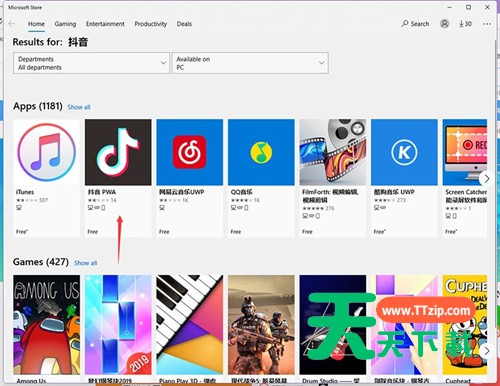Click the 酷狗音乐 UWP title text
The height and width of the screenshot is (386, 500).
[394, 192]
